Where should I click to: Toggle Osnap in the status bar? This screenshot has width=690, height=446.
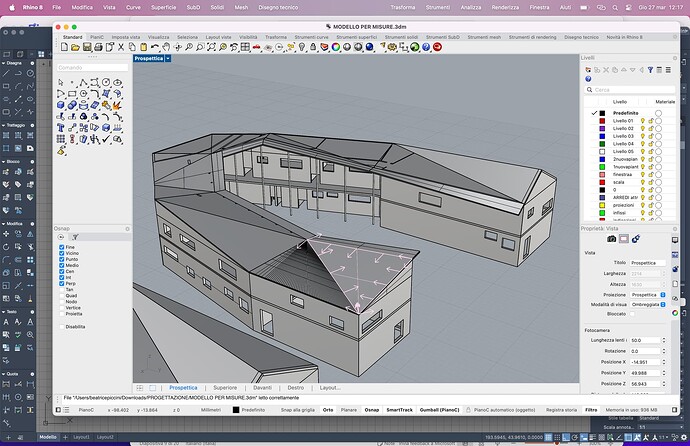[372, 410]
